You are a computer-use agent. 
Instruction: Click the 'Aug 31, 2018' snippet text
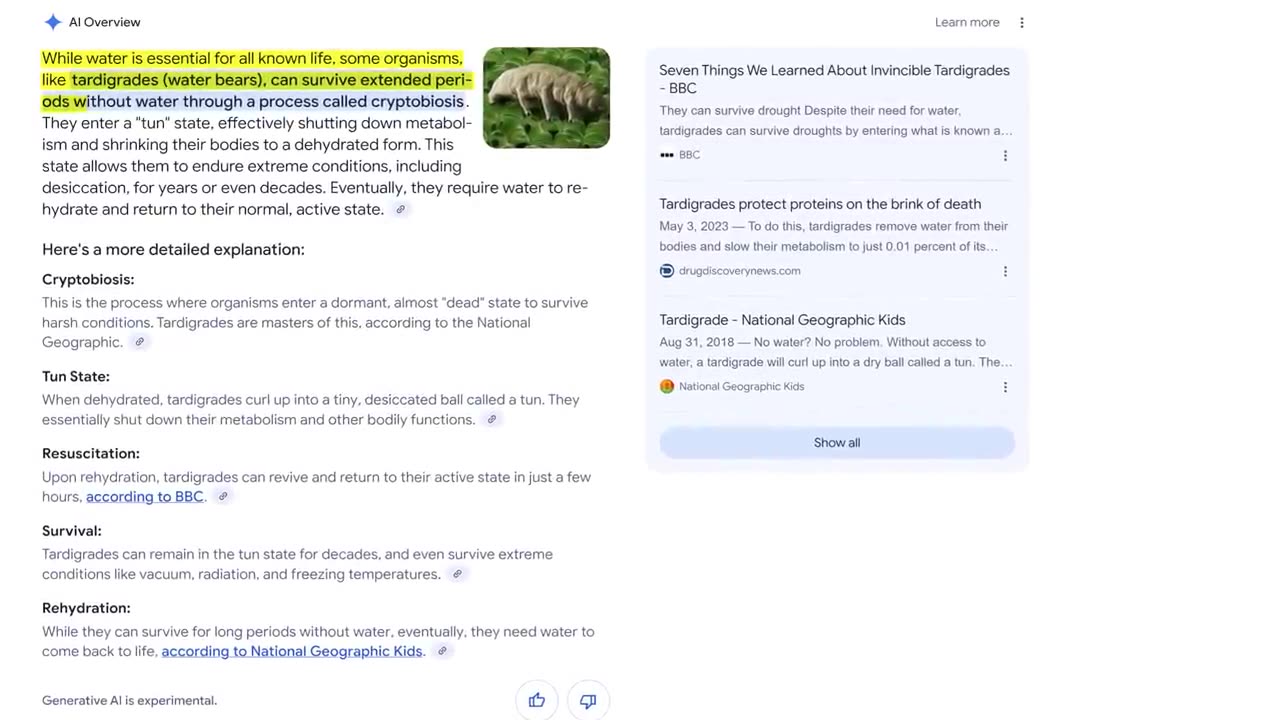pos(696,342)
